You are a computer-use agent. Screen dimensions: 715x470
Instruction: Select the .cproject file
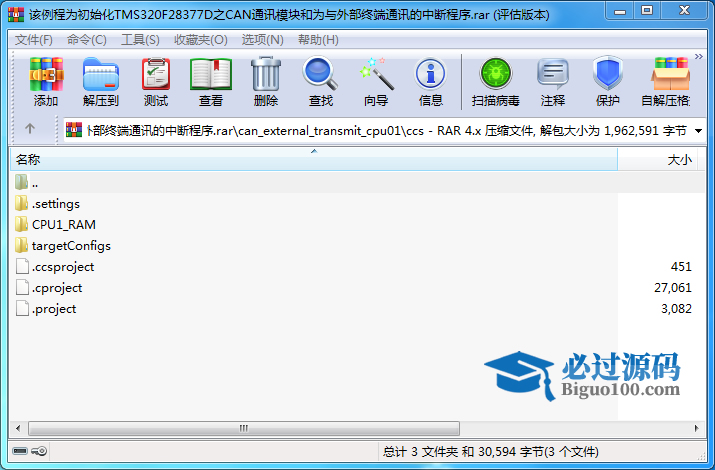click(x=49, y=288)
